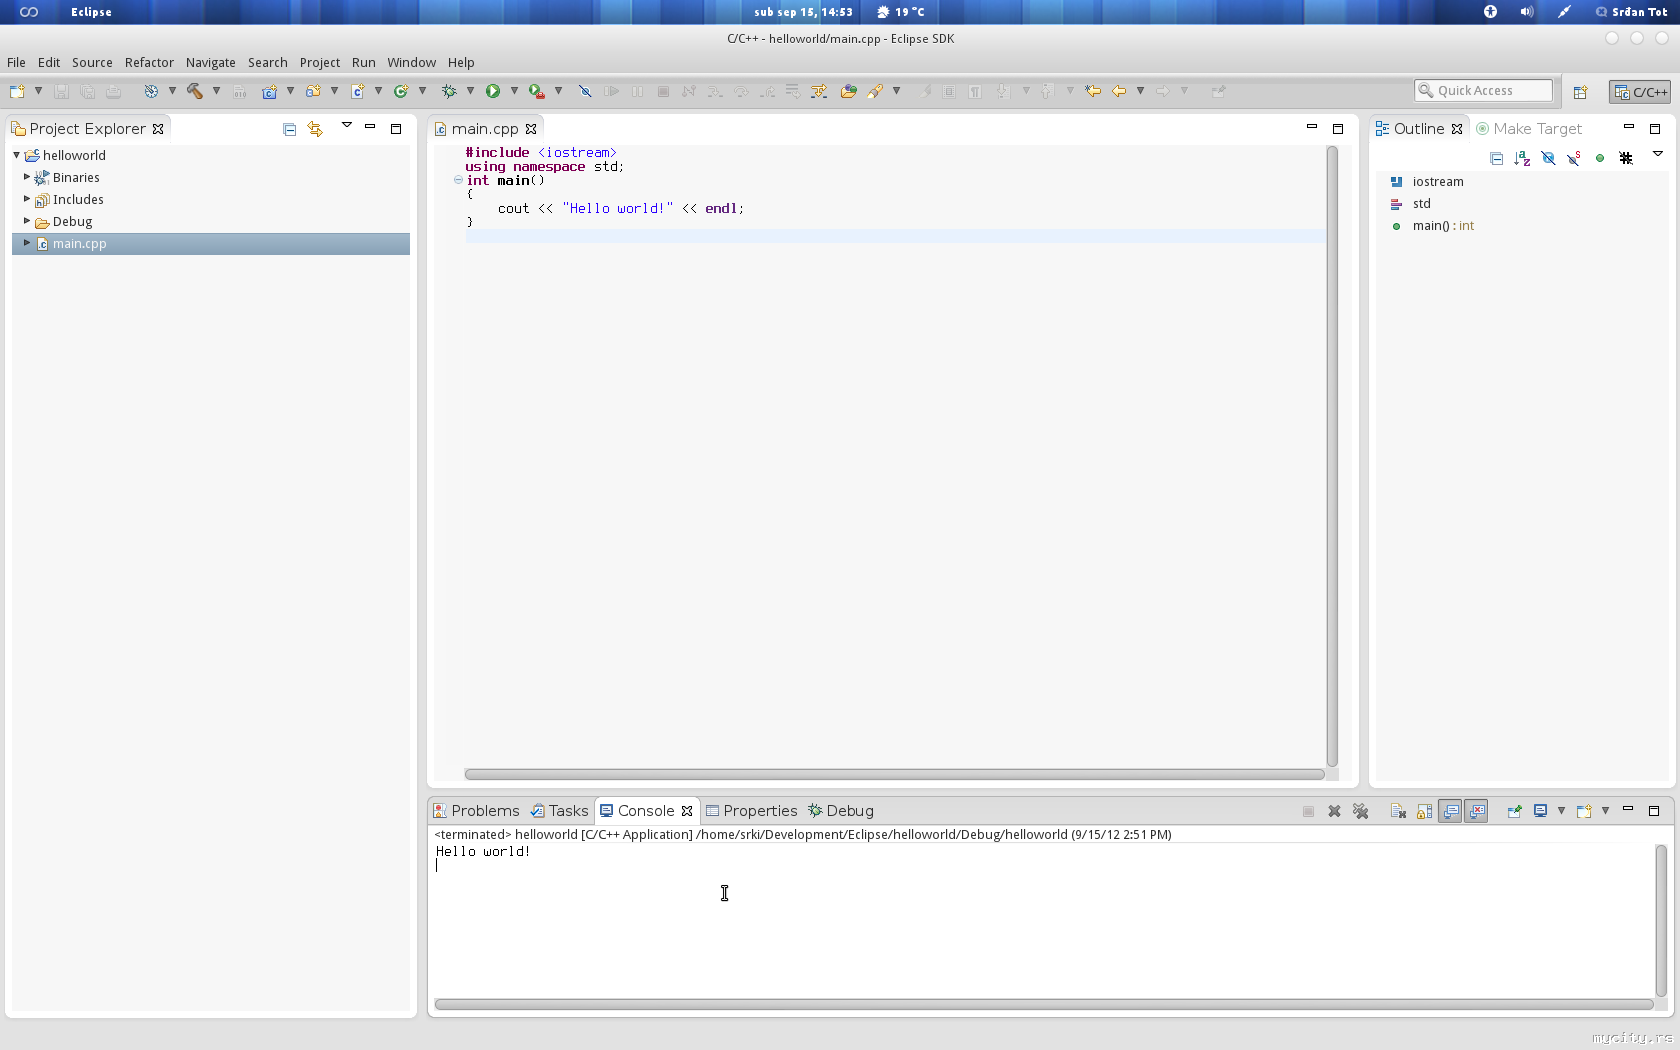The width and height of the screenshot is (1680, 1050).
Task: Switch to the C/C++ perspective button
Action: coord(1640,92)
